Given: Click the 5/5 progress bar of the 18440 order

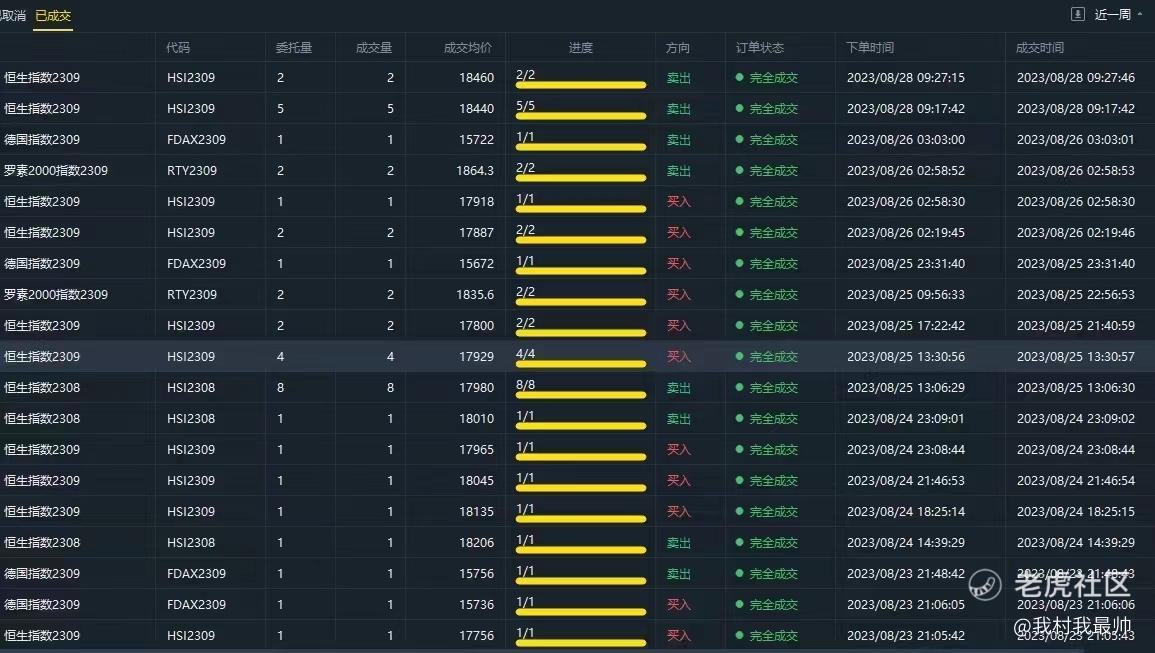Looking at the screenshot, I should point(580,116).
